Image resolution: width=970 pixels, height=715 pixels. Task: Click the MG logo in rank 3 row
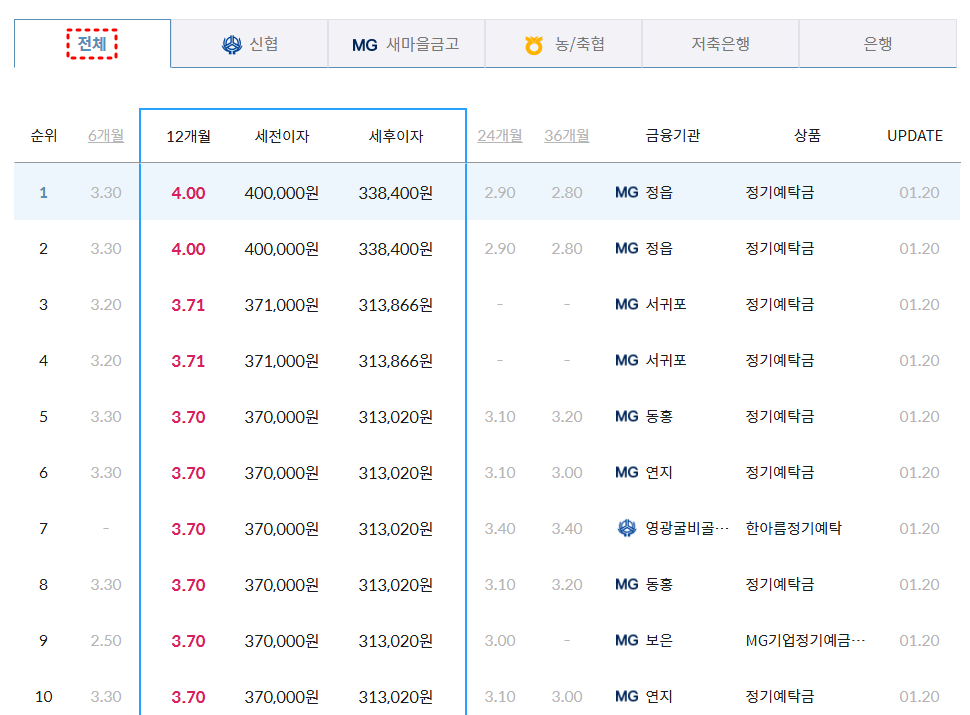pyautogui.click(x=627, y=304)
